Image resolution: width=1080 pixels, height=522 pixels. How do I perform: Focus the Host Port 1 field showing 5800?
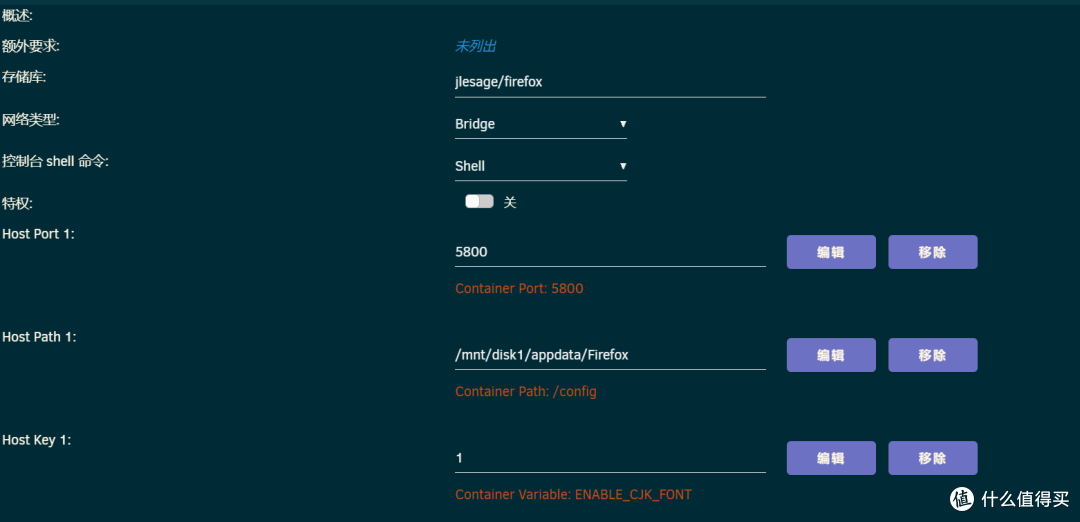click(609, 252)
